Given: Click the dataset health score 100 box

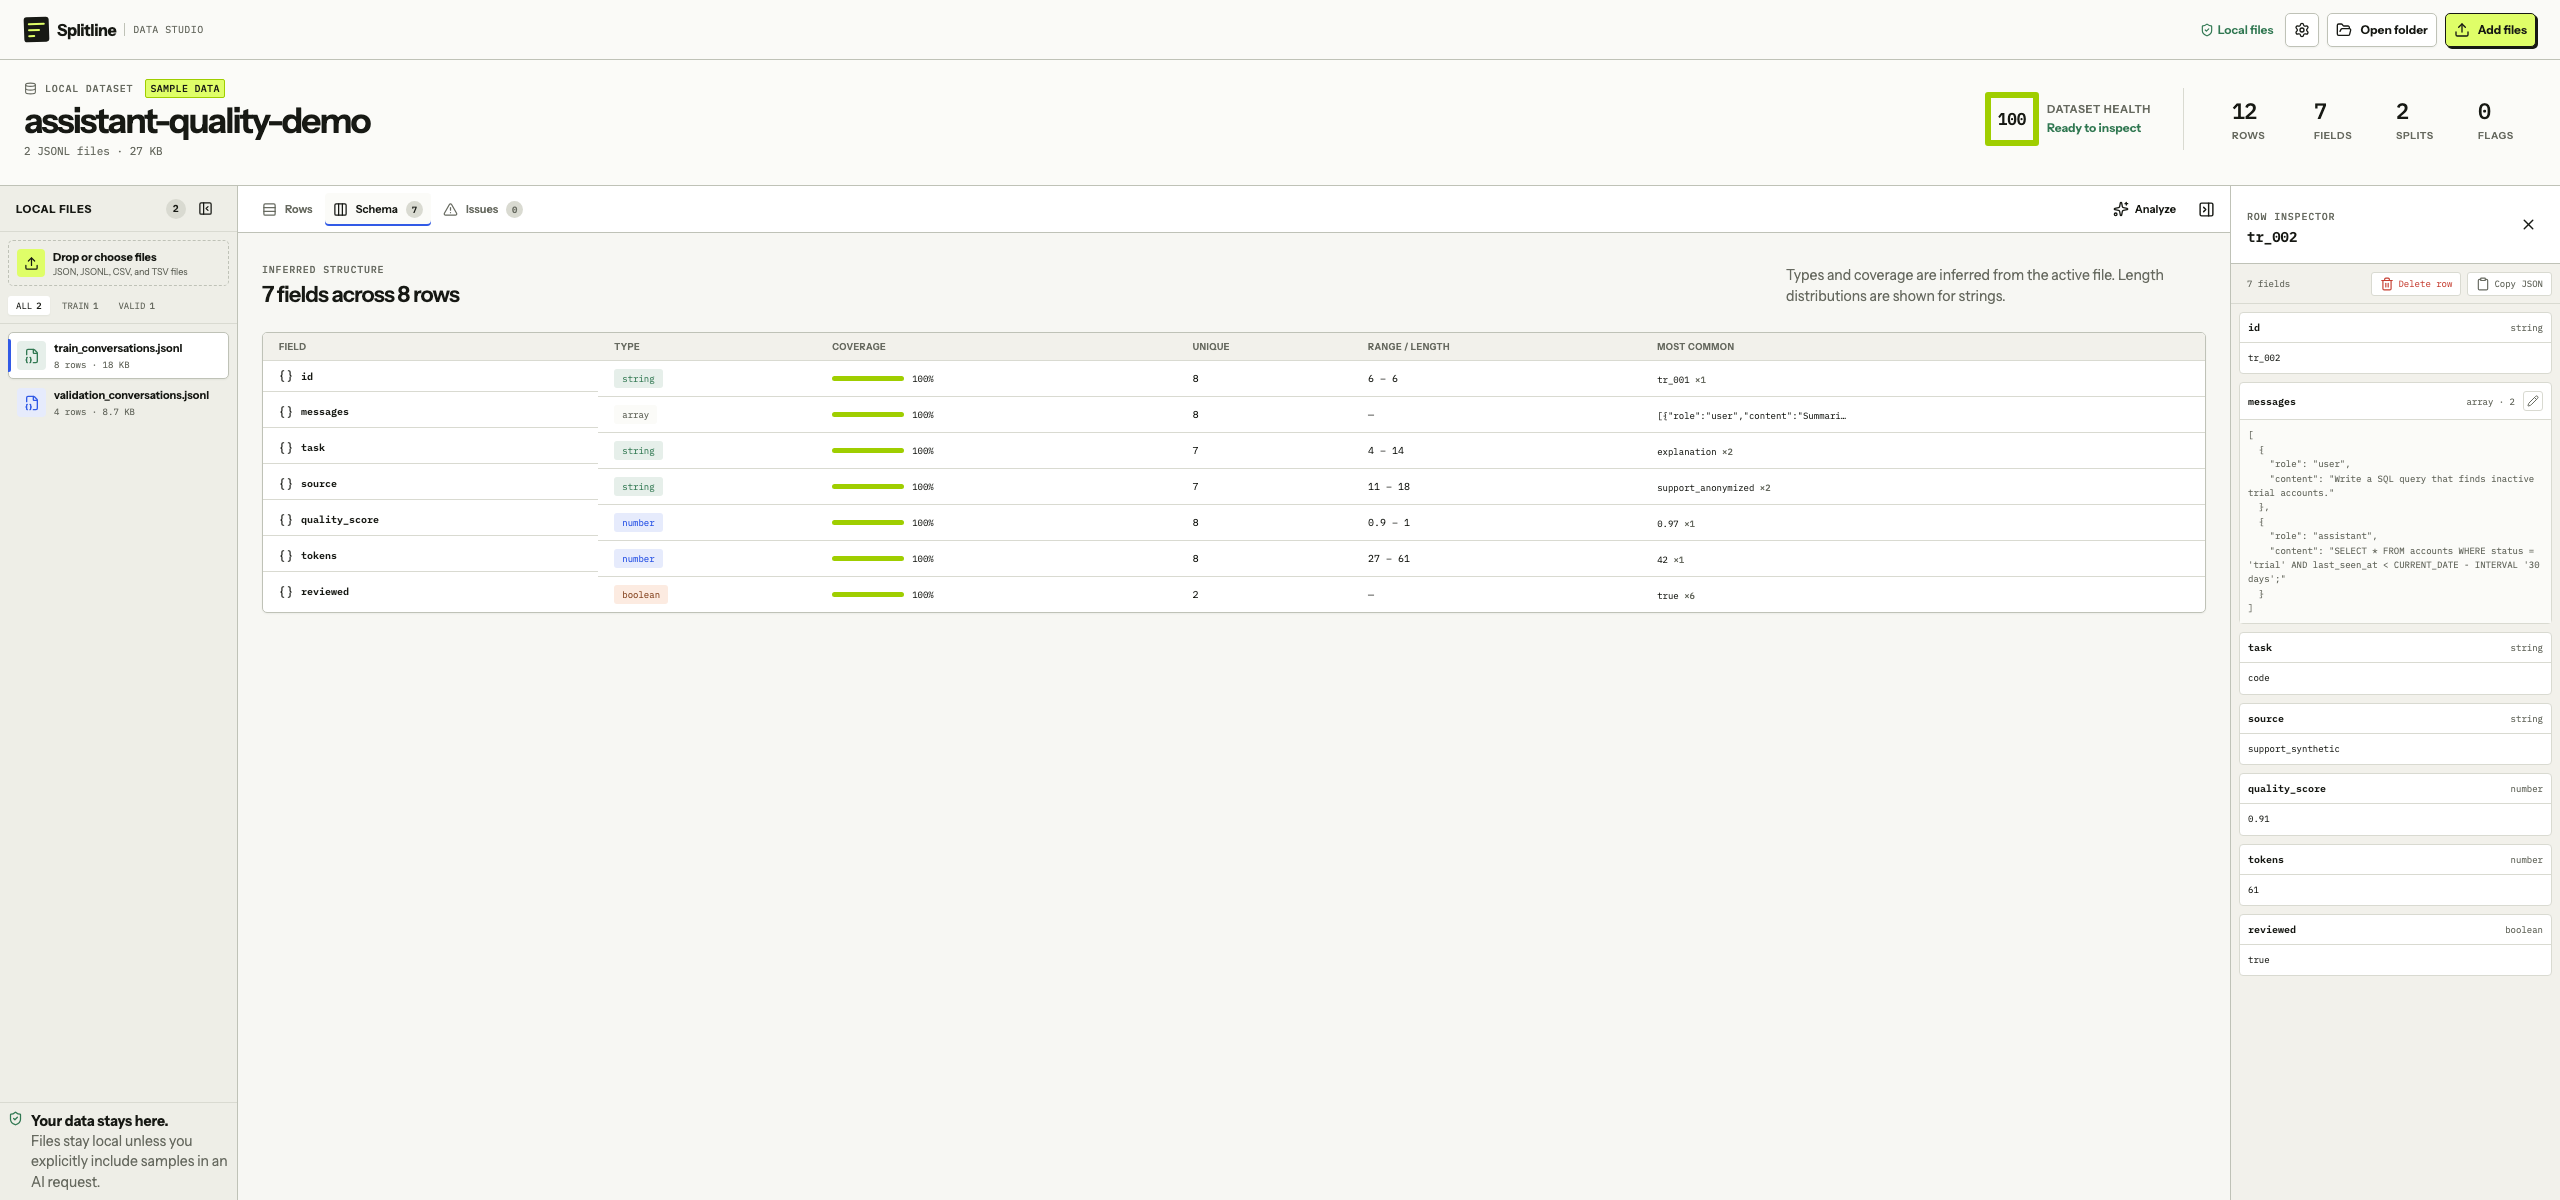Looking at the screenshot, I should (2011, 119).
